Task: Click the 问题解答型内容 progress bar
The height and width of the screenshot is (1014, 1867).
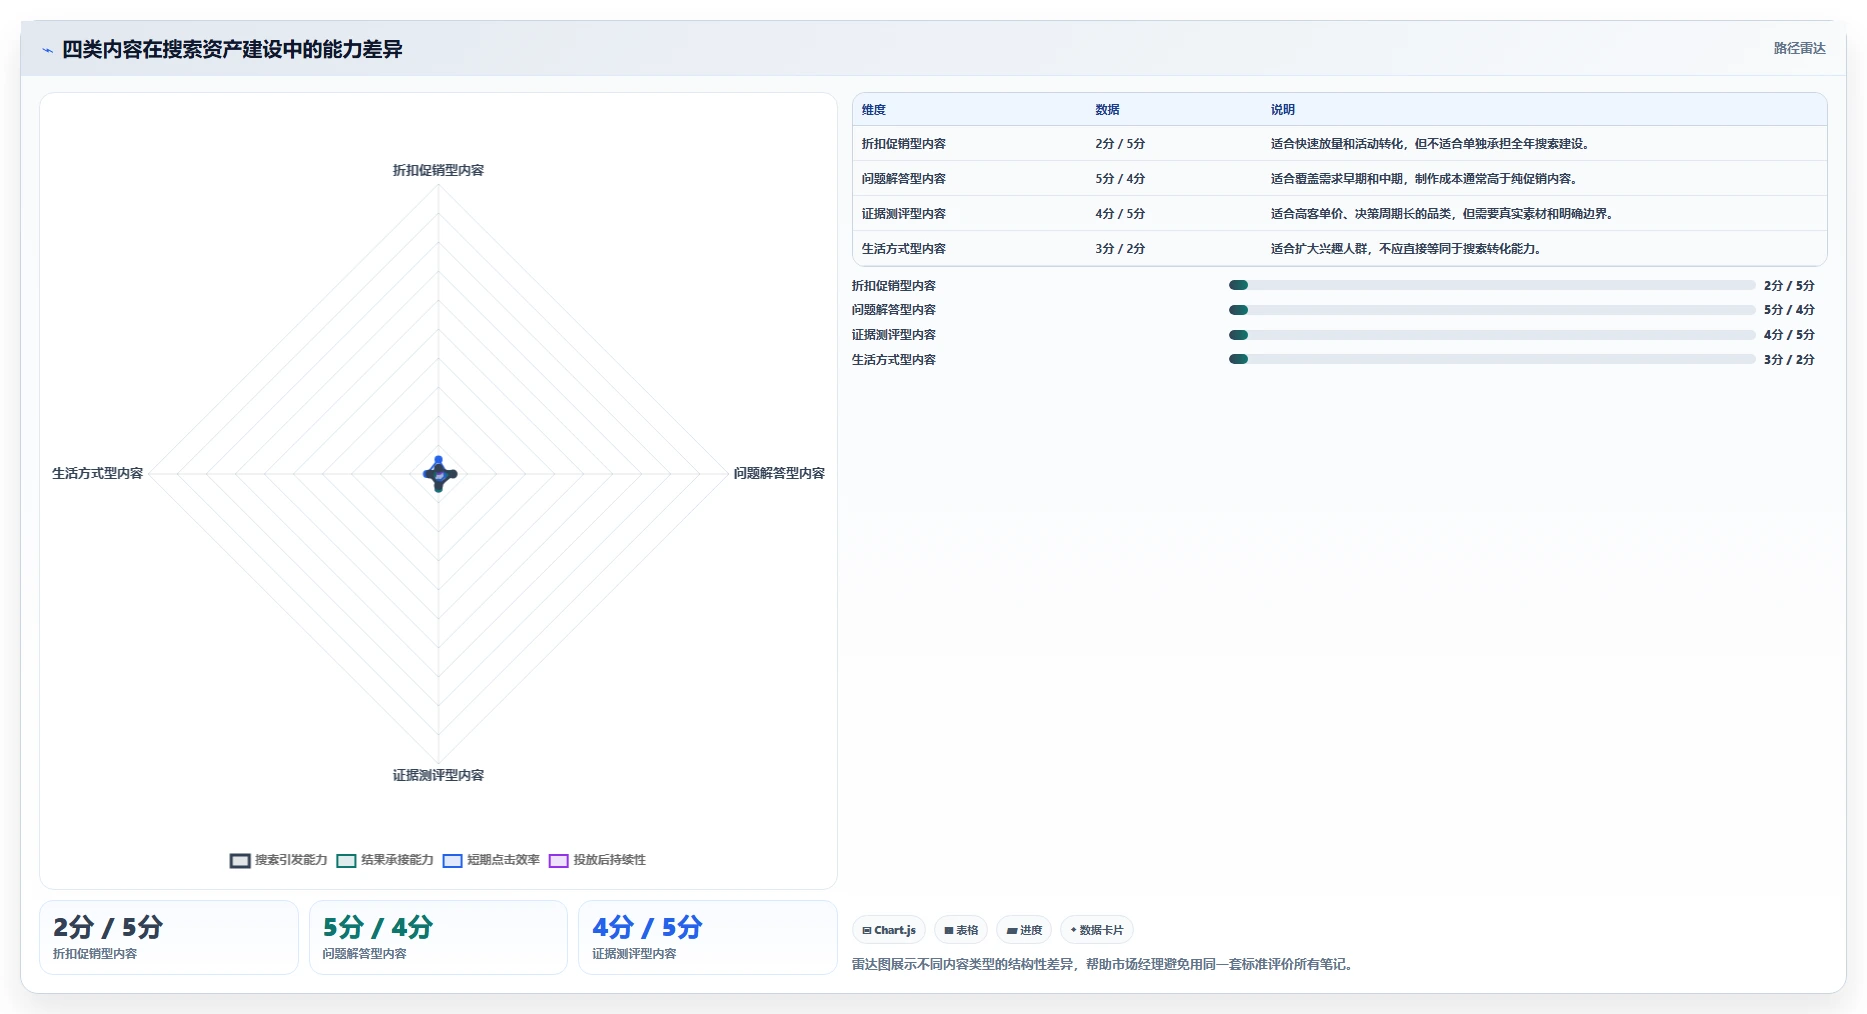Action: (x=1492, y=310)
